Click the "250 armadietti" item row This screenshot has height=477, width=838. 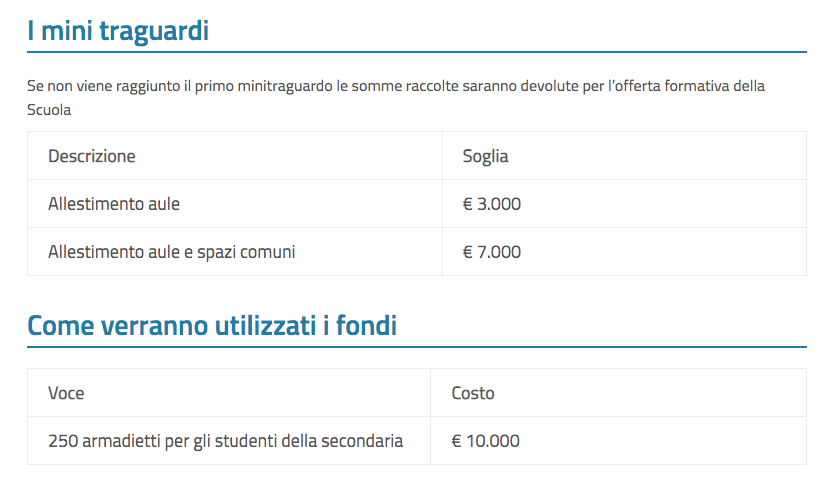[x=417, y=441]
